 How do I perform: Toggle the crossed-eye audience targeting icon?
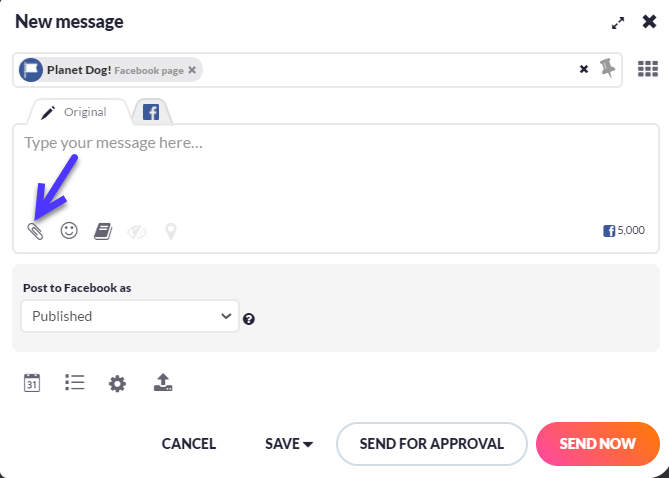point(137,232)
